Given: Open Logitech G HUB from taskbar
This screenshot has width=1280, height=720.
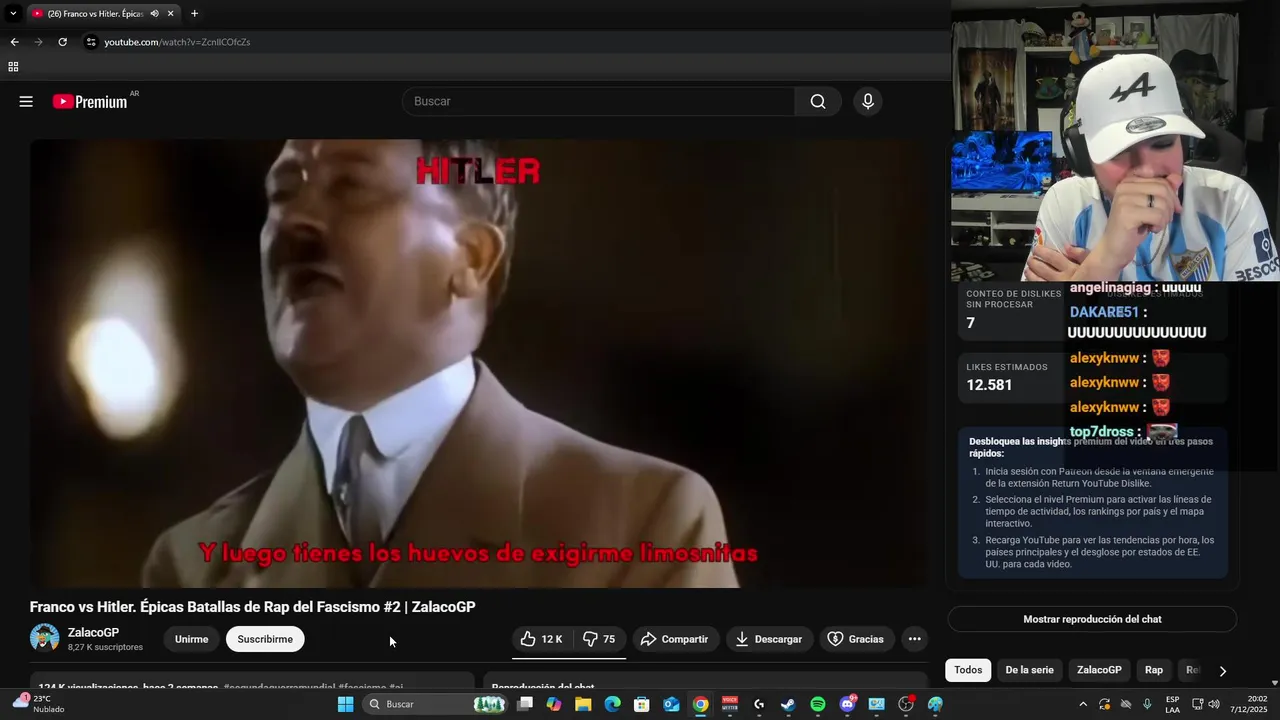Looking at the screenshot, I should coord(759,704).
